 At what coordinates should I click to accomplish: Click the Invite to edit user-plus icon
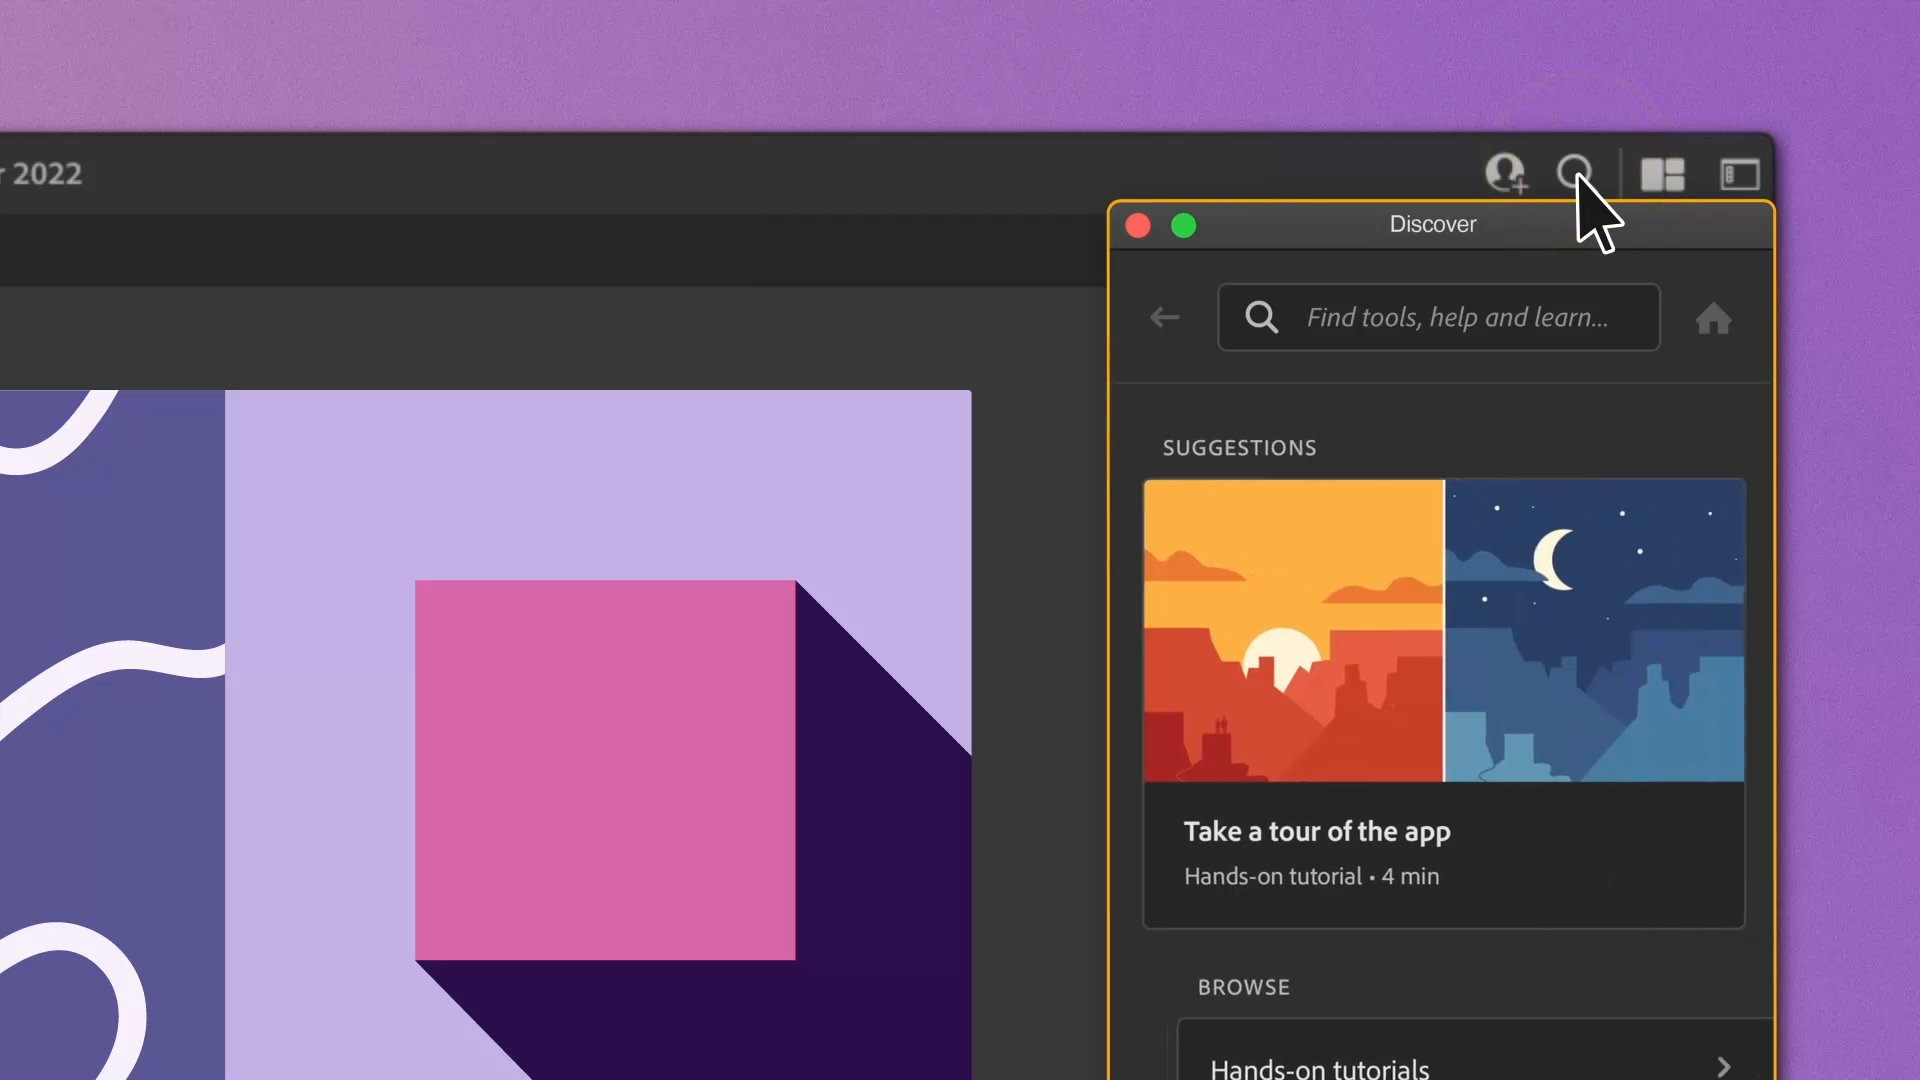1505,174
